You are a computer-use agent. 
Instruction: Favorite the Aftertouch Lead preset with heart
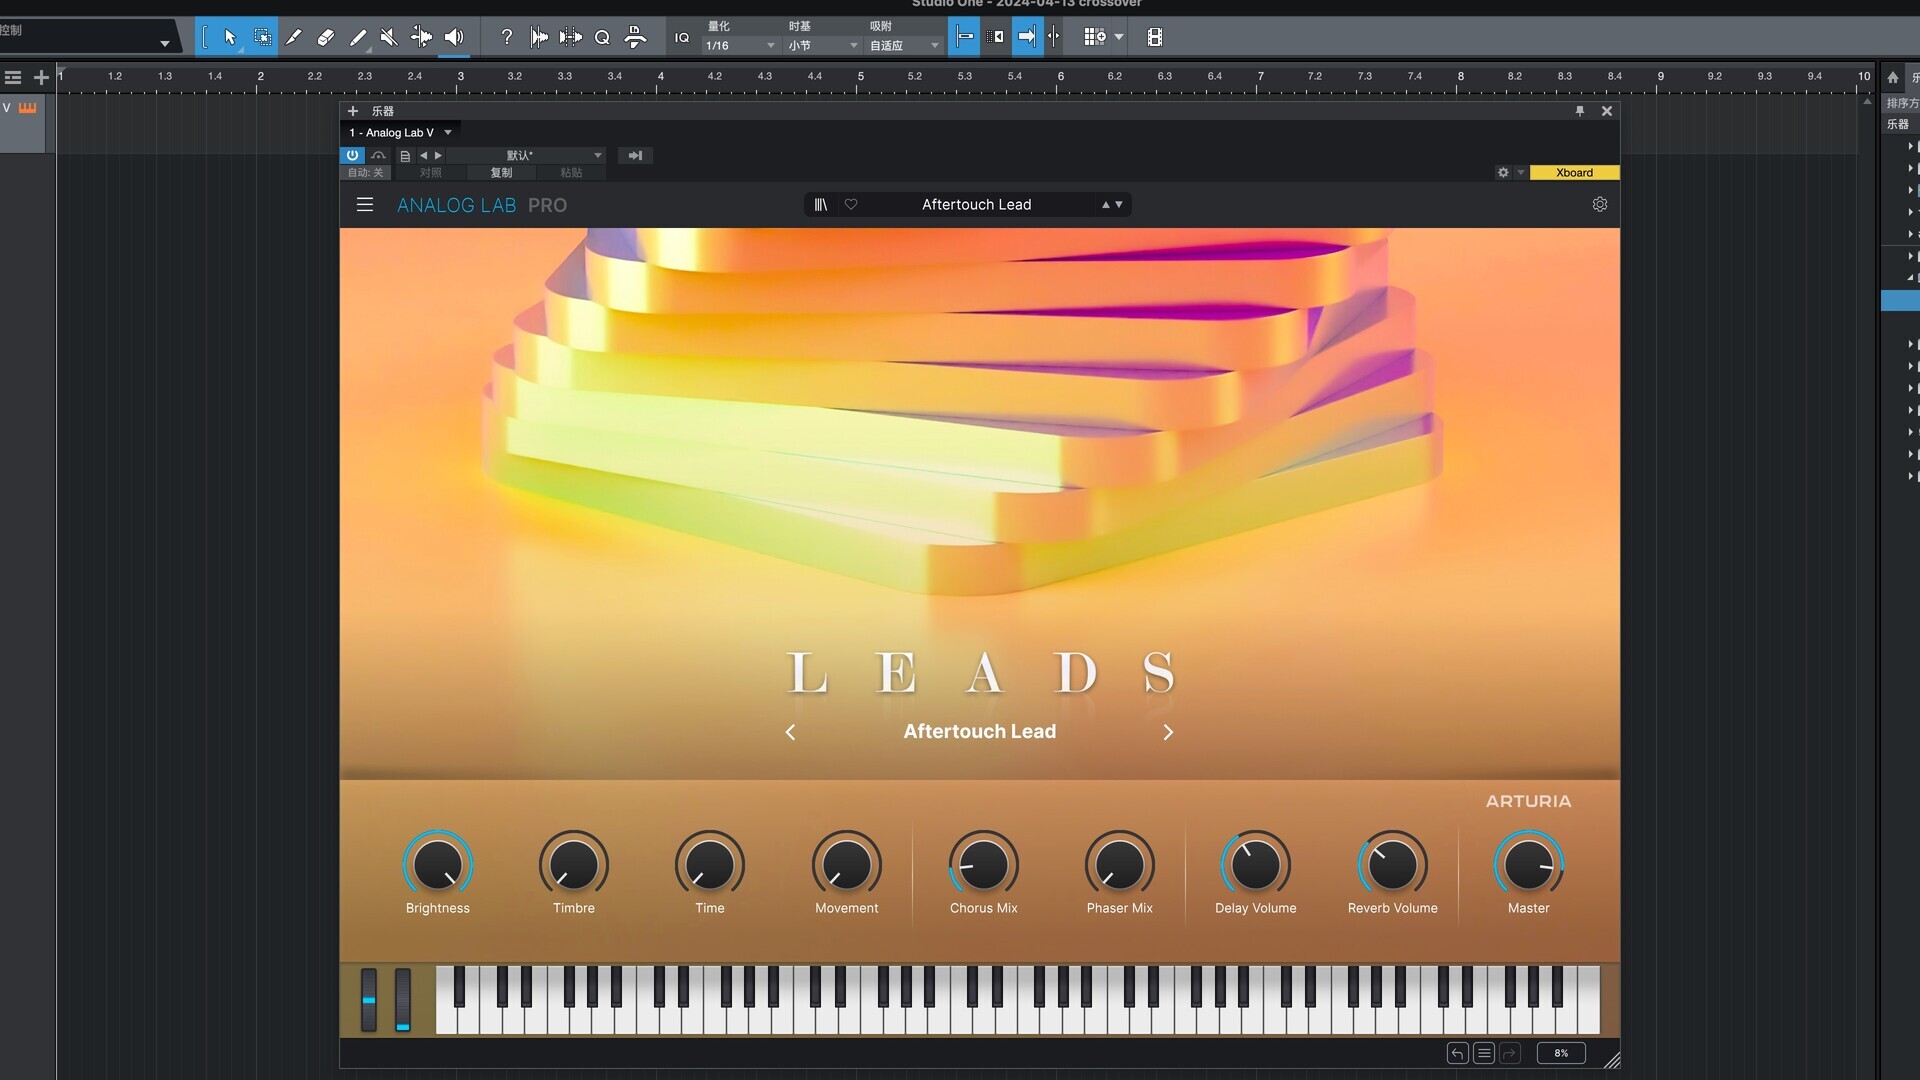coord(851,204)
